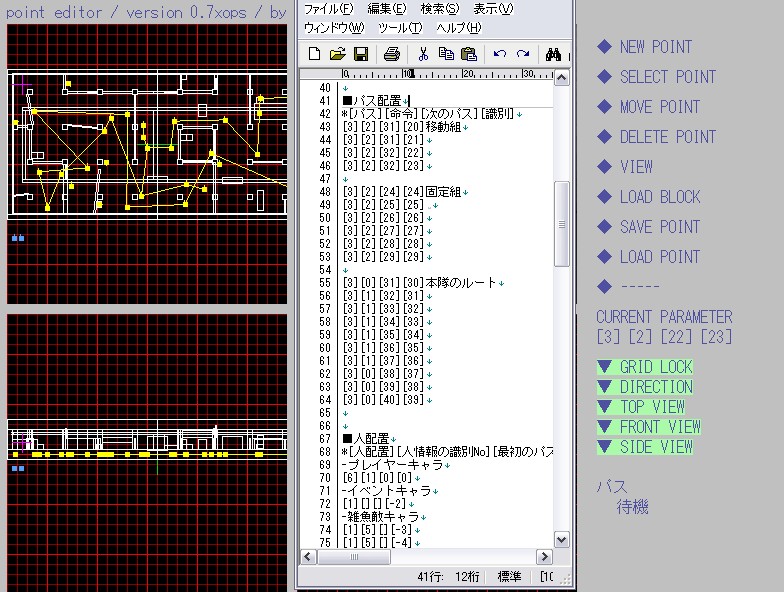Click line 70 [6][1][0][0]

point(378,478)
